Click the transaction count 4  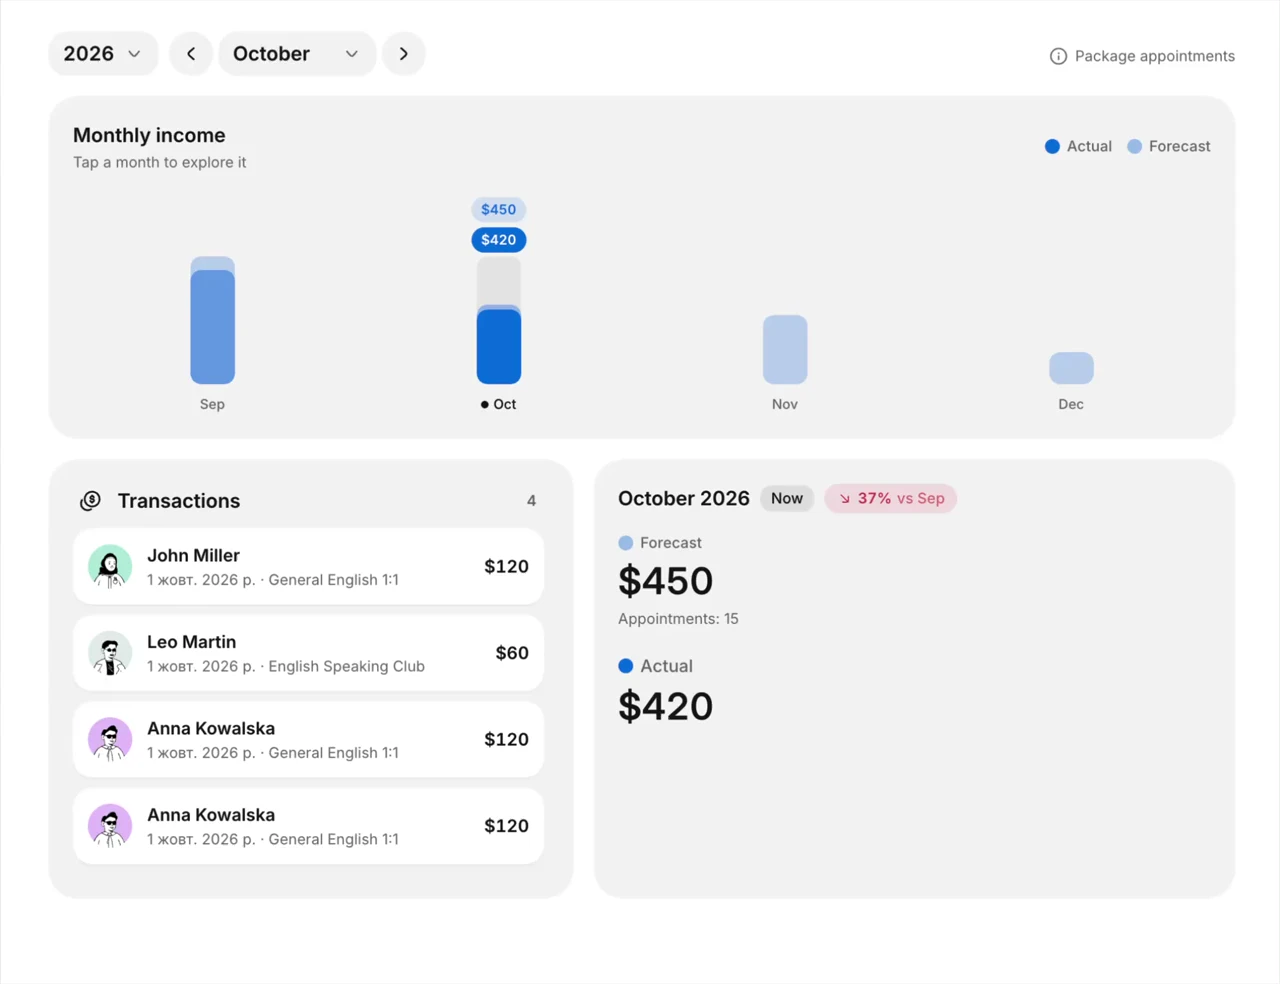531,500
